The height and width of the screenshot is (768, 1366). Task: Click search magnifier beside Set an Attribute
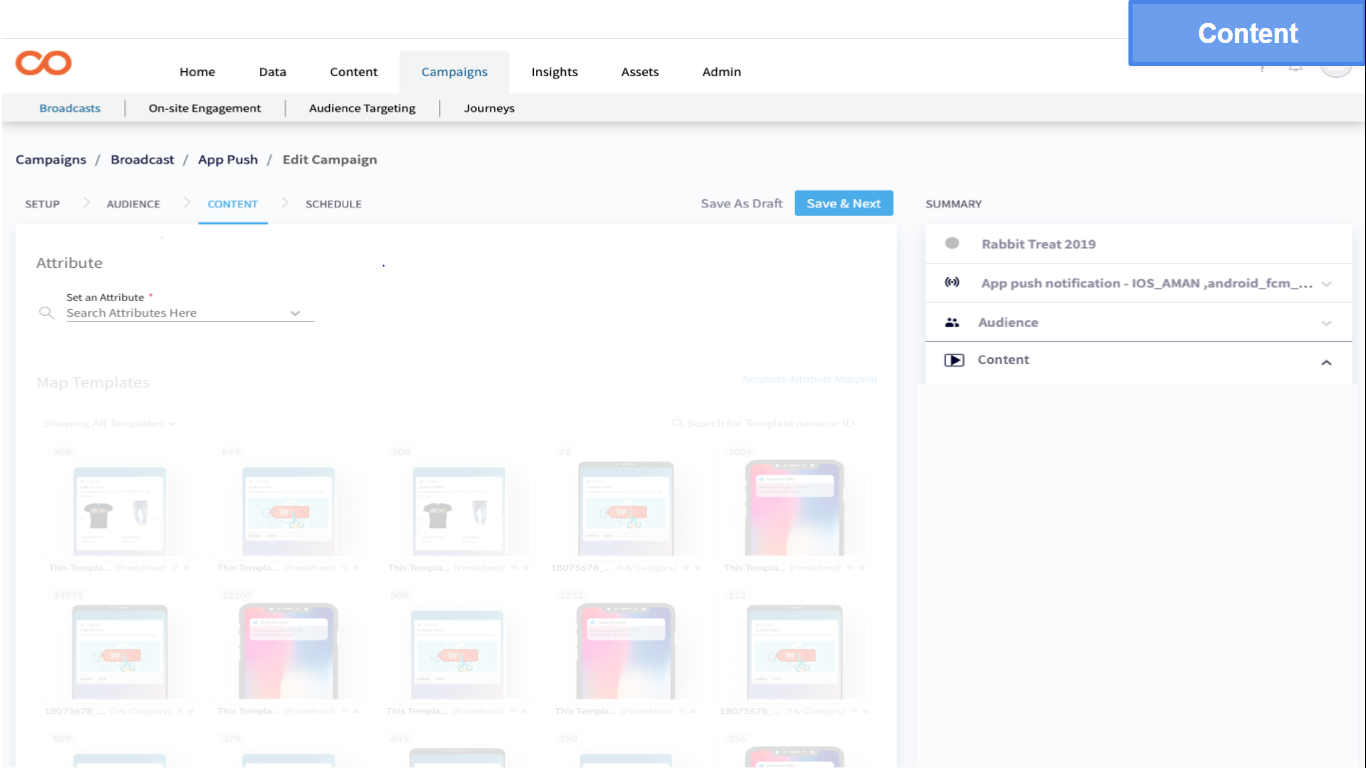(x=46, y=313)
